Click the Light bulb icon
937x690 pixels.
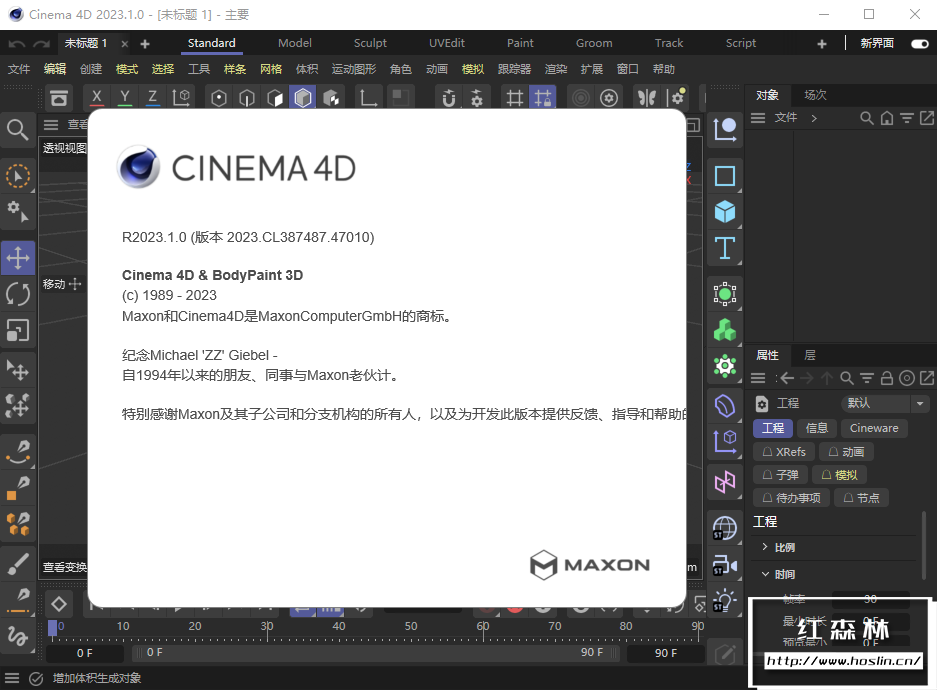click(725, 601)
